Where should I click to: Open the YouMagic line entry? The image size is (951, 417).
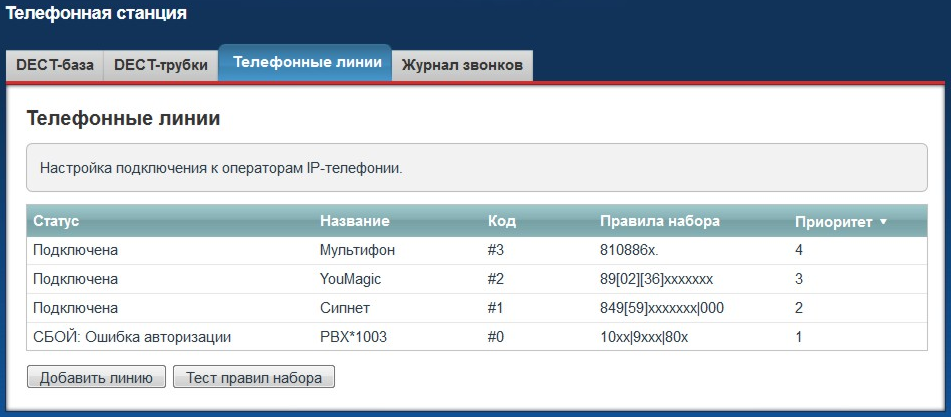click(352, 279)
